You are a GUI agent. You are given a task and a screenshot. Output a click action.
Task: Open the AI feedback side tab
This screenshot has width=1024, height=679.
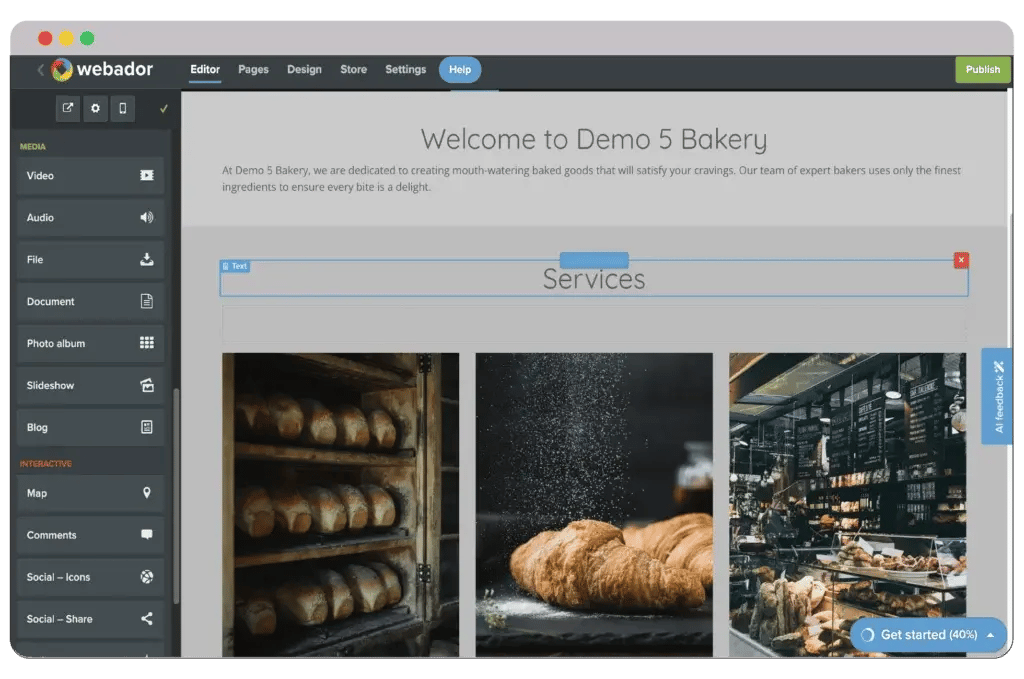tap(997, 396)
